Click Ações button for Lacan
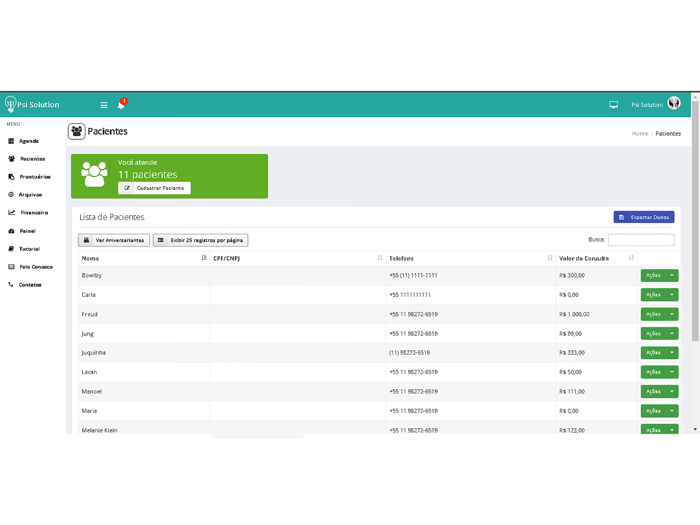Screen dimensions: 700x525 653,372
